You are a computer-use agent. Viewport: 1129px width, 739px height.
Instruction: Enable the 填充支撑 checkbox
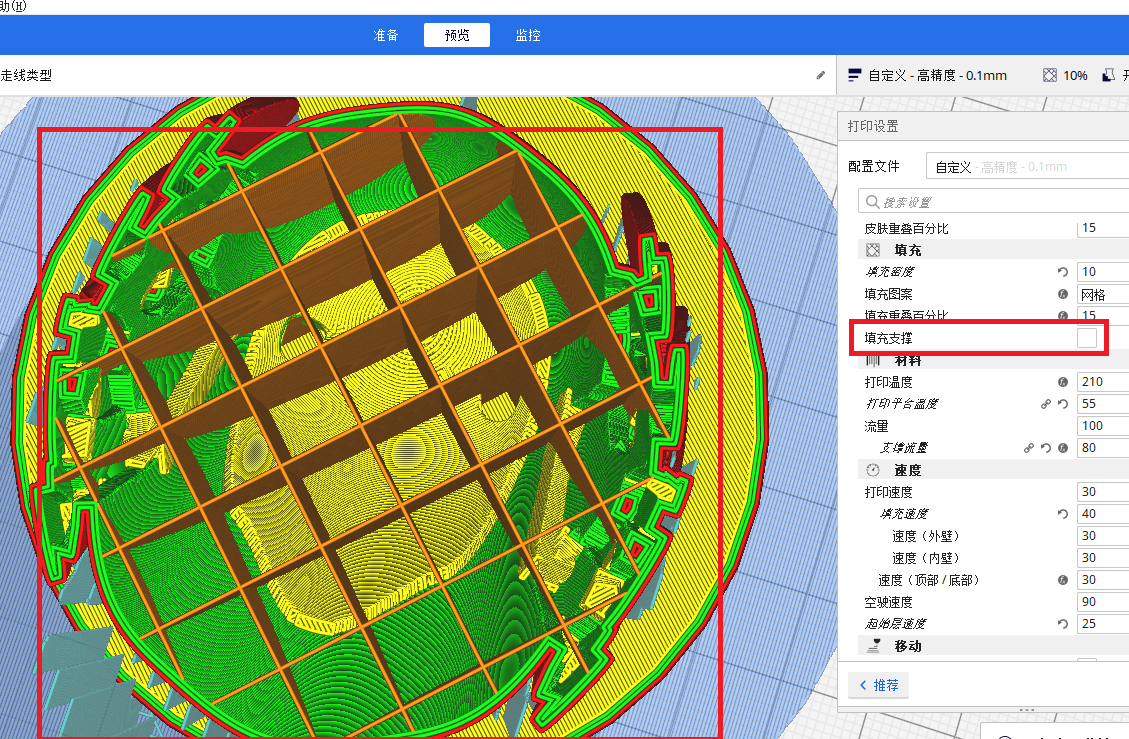[x=1086, y=339]
